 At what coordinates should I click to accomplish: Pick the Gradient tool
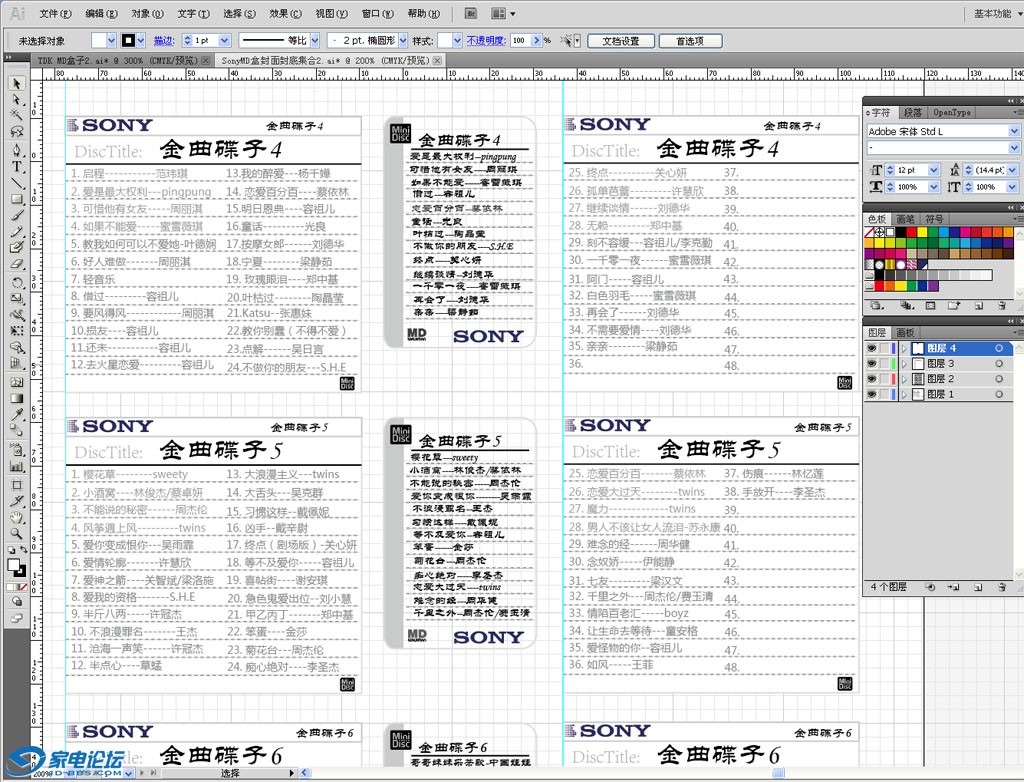click(x=17, y=399)
